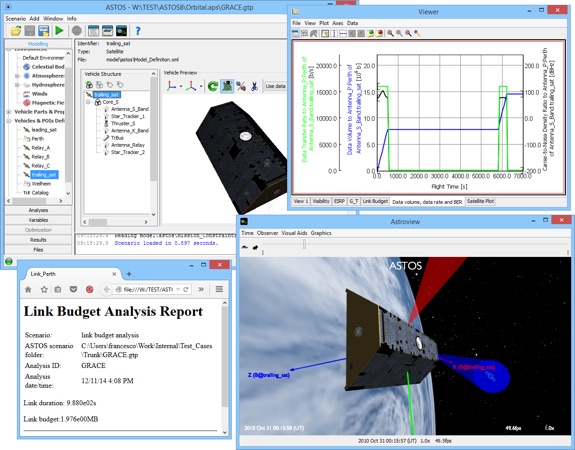Screen dimensions: 575x450
Task: Click the scissors icon in Vehicle Preview toolbar
Action: (254, 86)
